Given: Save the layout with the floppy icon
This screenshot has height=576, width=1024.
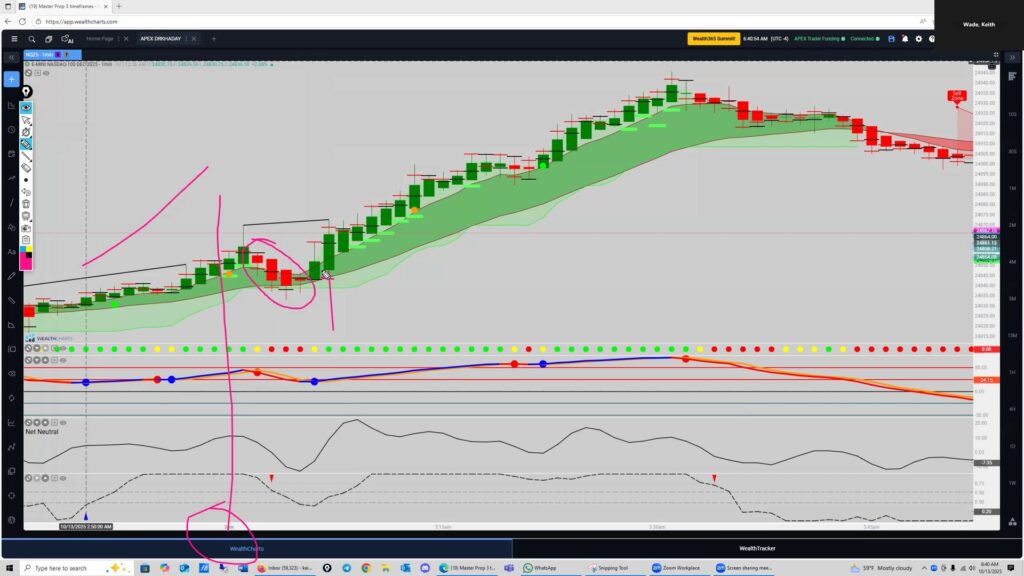Looking at the screenshot, I should coord(890,39).
